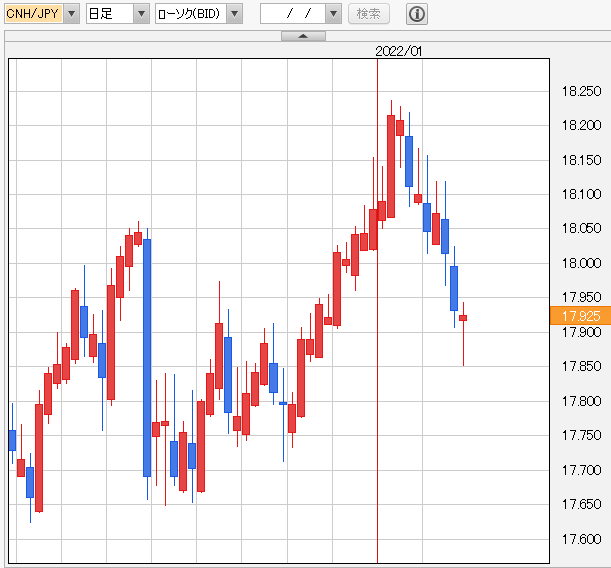Viewport: 611px width, 568px height.
Task: Click the 17.750 price axis label
Action: (581, 435)
